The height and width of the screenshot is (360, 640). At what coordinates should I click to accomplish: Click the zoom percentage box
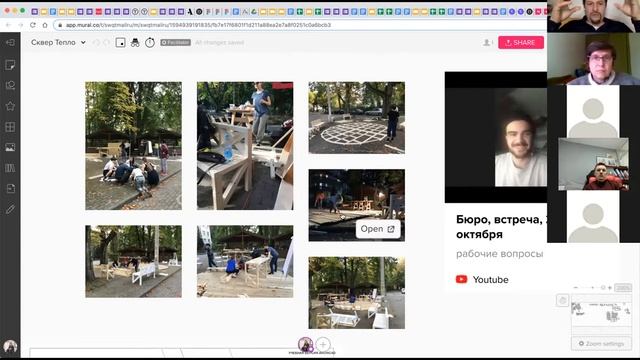click(623, 288)
